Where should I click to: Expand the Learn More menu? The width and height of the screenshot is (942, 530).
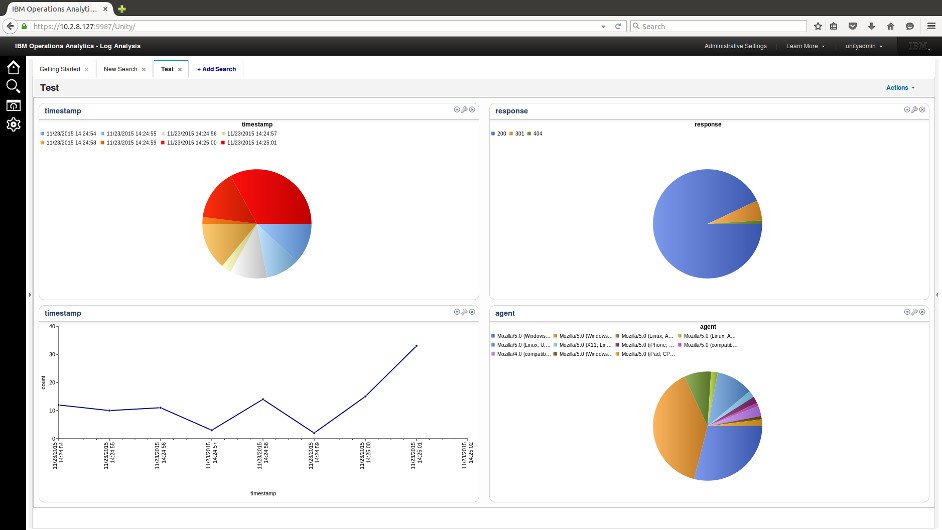pyautogui.click(x=805, y=46)
